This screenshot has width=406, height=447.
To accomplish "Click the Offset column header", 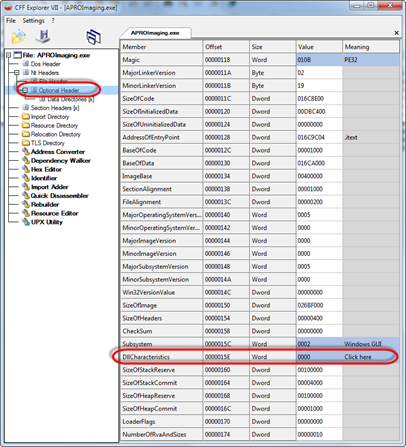I will [x=226, y=47].
